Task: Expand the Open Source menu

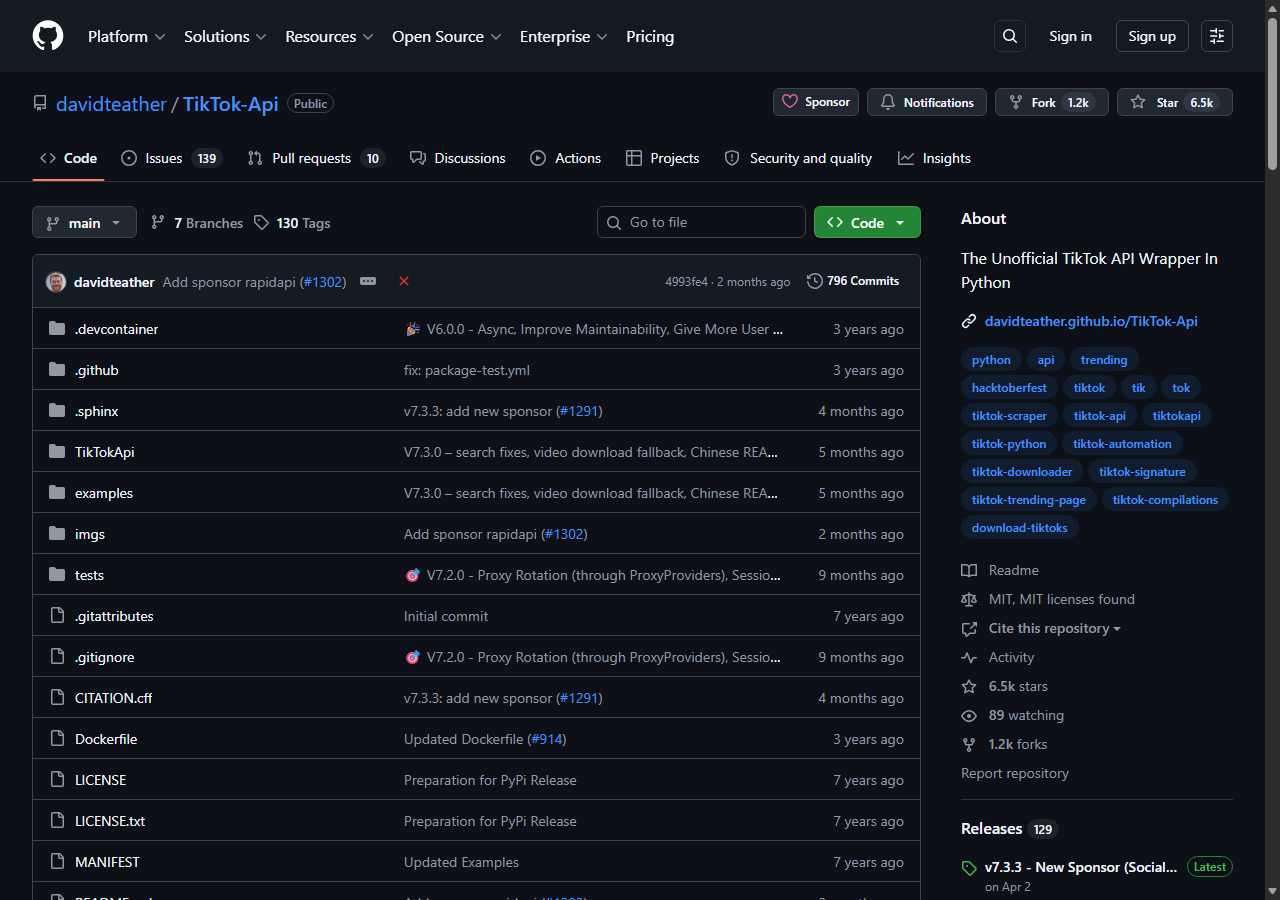Action: (446, 36)
